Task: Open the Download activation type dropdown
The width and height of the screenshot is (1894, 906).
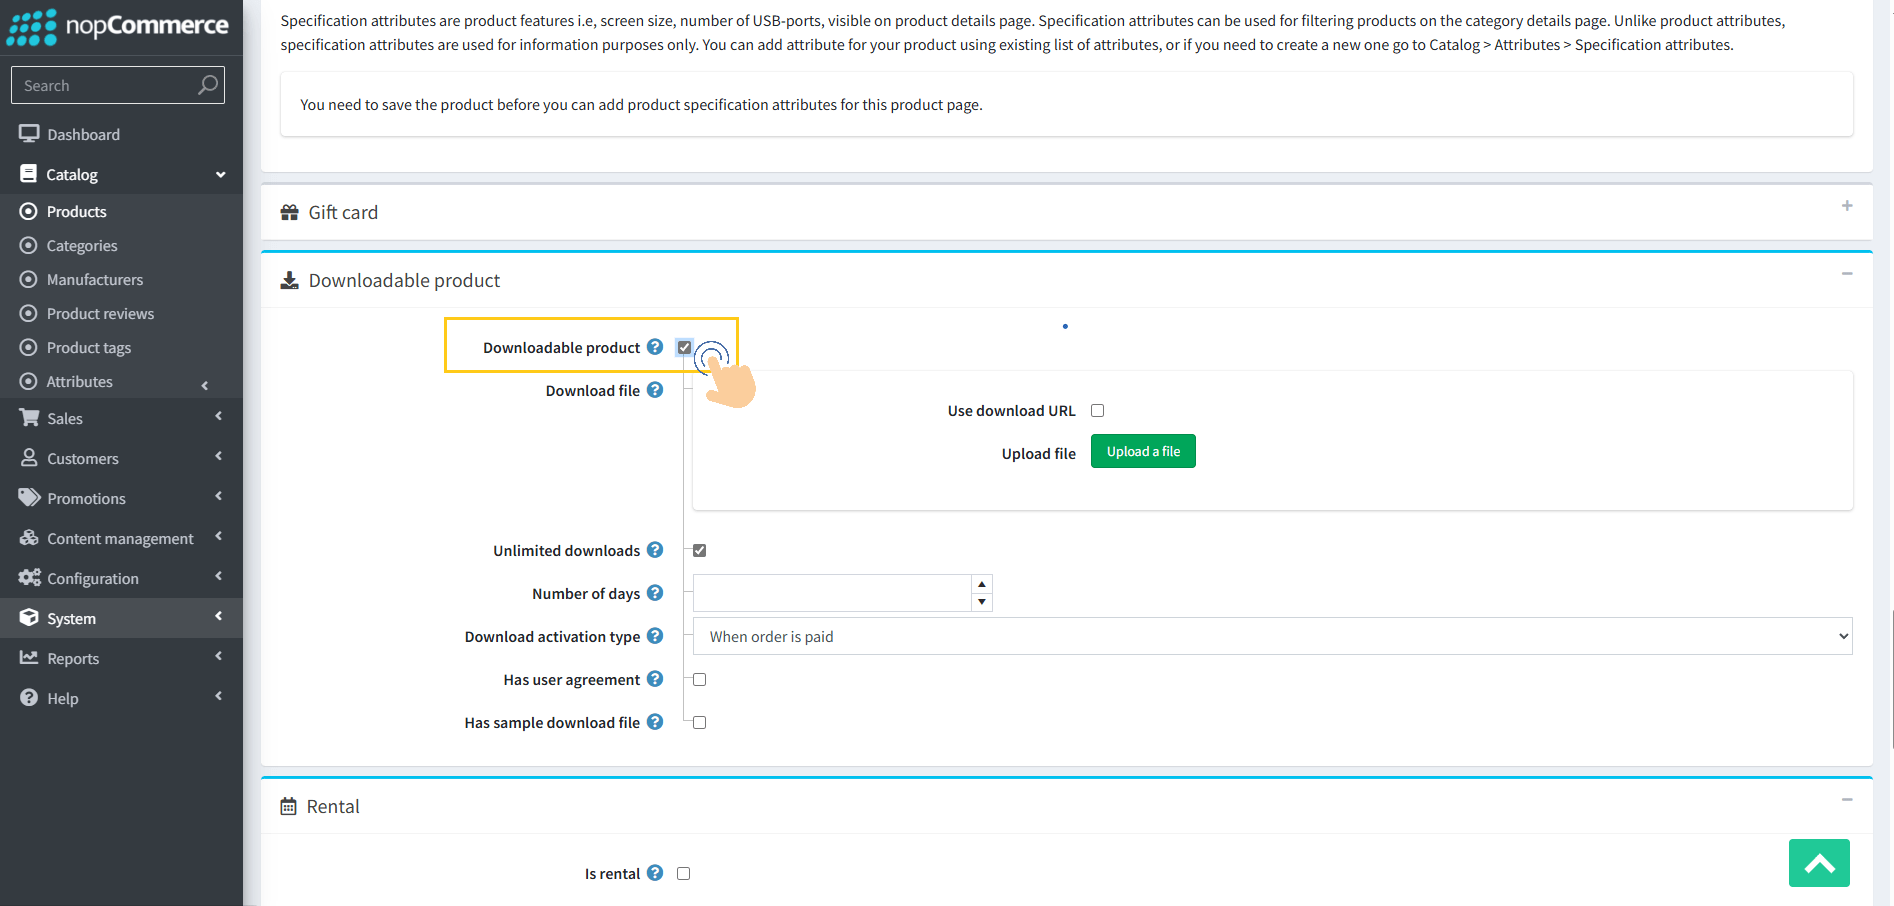Action: pos(1272,637)
